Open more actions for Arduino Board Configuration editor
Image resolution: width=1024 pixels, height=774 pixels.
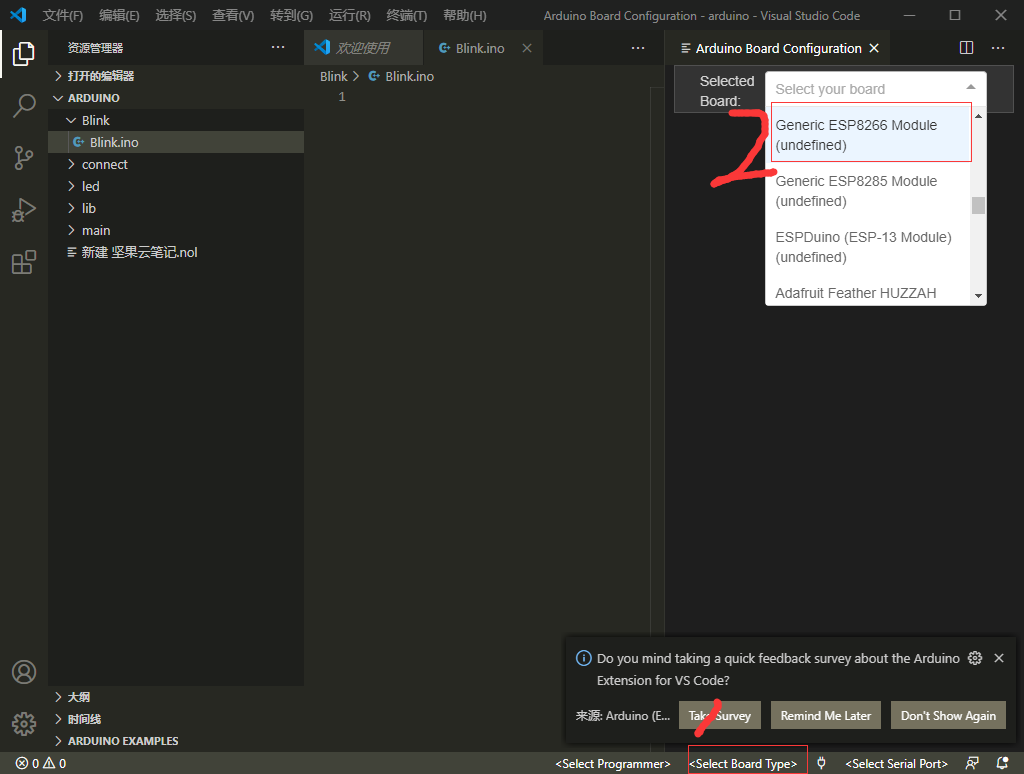click(x=998, y=48)
